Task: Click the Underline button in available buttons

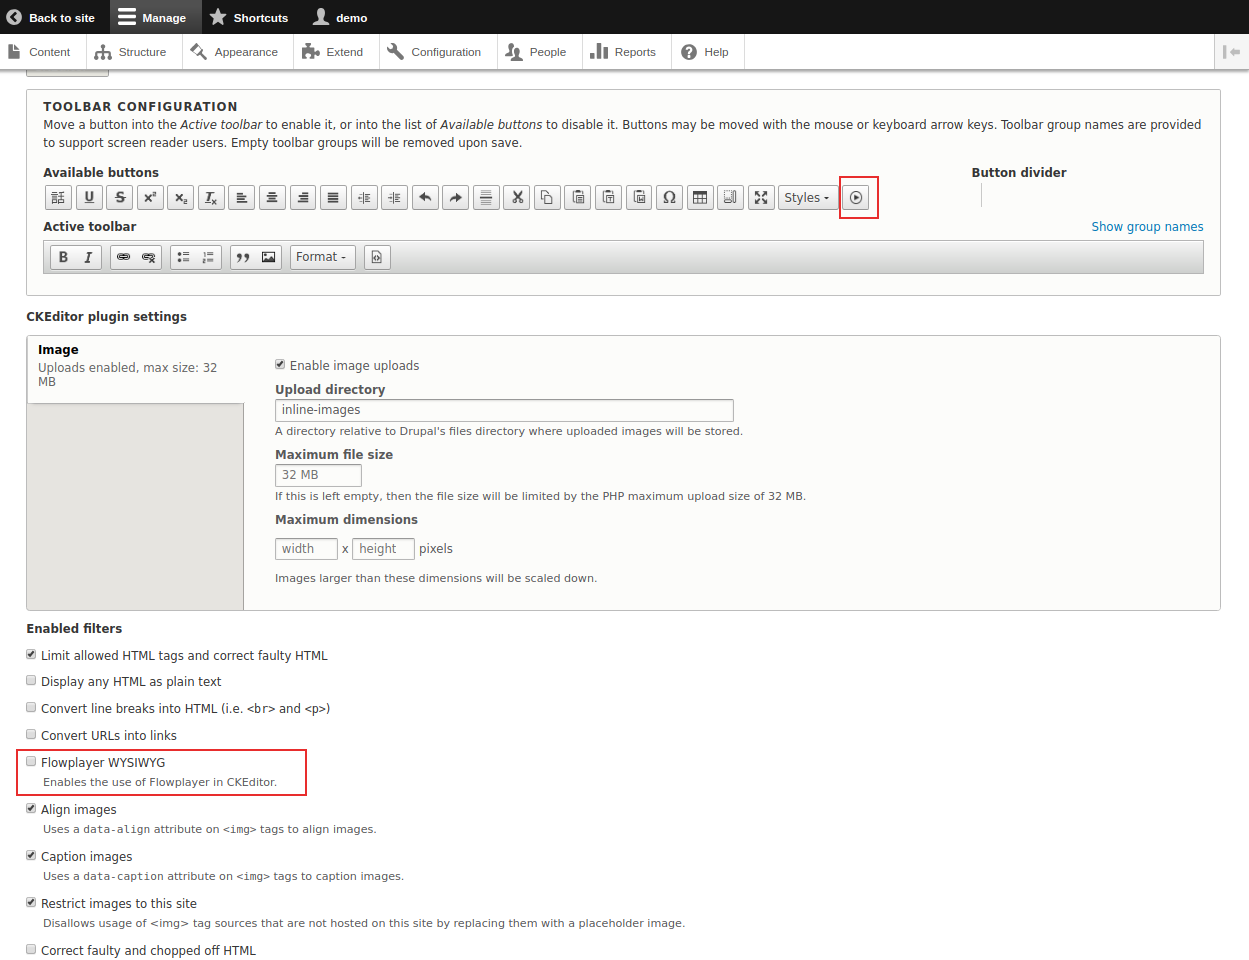Action: [89, 198]
